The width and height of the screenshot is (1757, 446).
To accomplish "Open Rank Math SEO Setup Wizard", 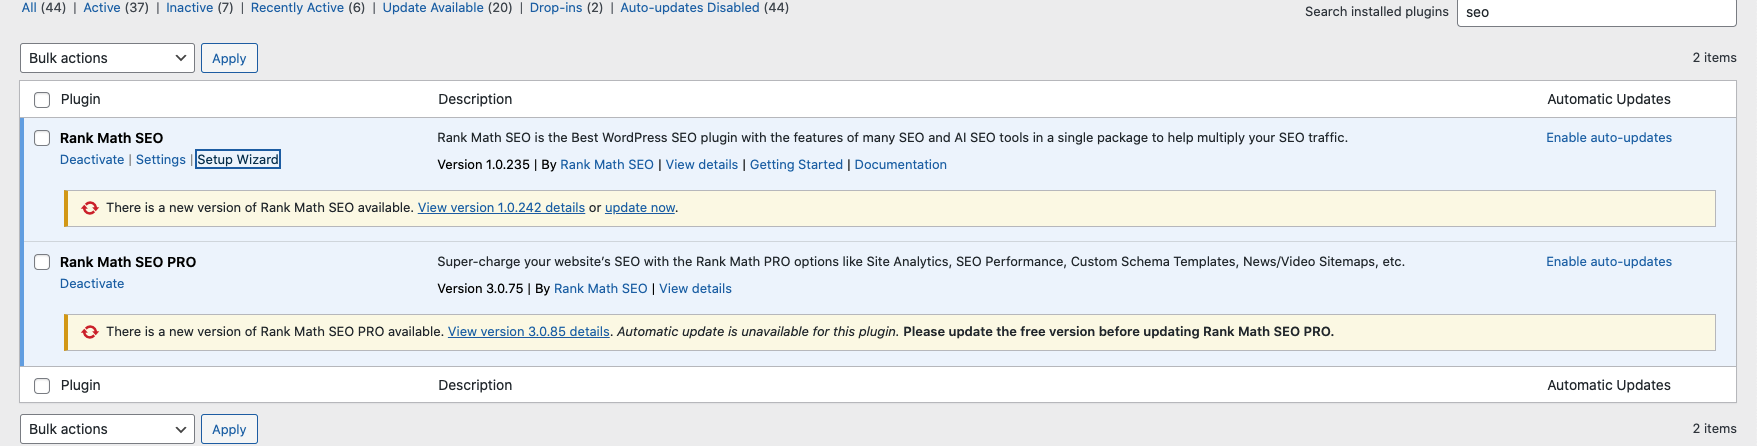I will 238,160.
